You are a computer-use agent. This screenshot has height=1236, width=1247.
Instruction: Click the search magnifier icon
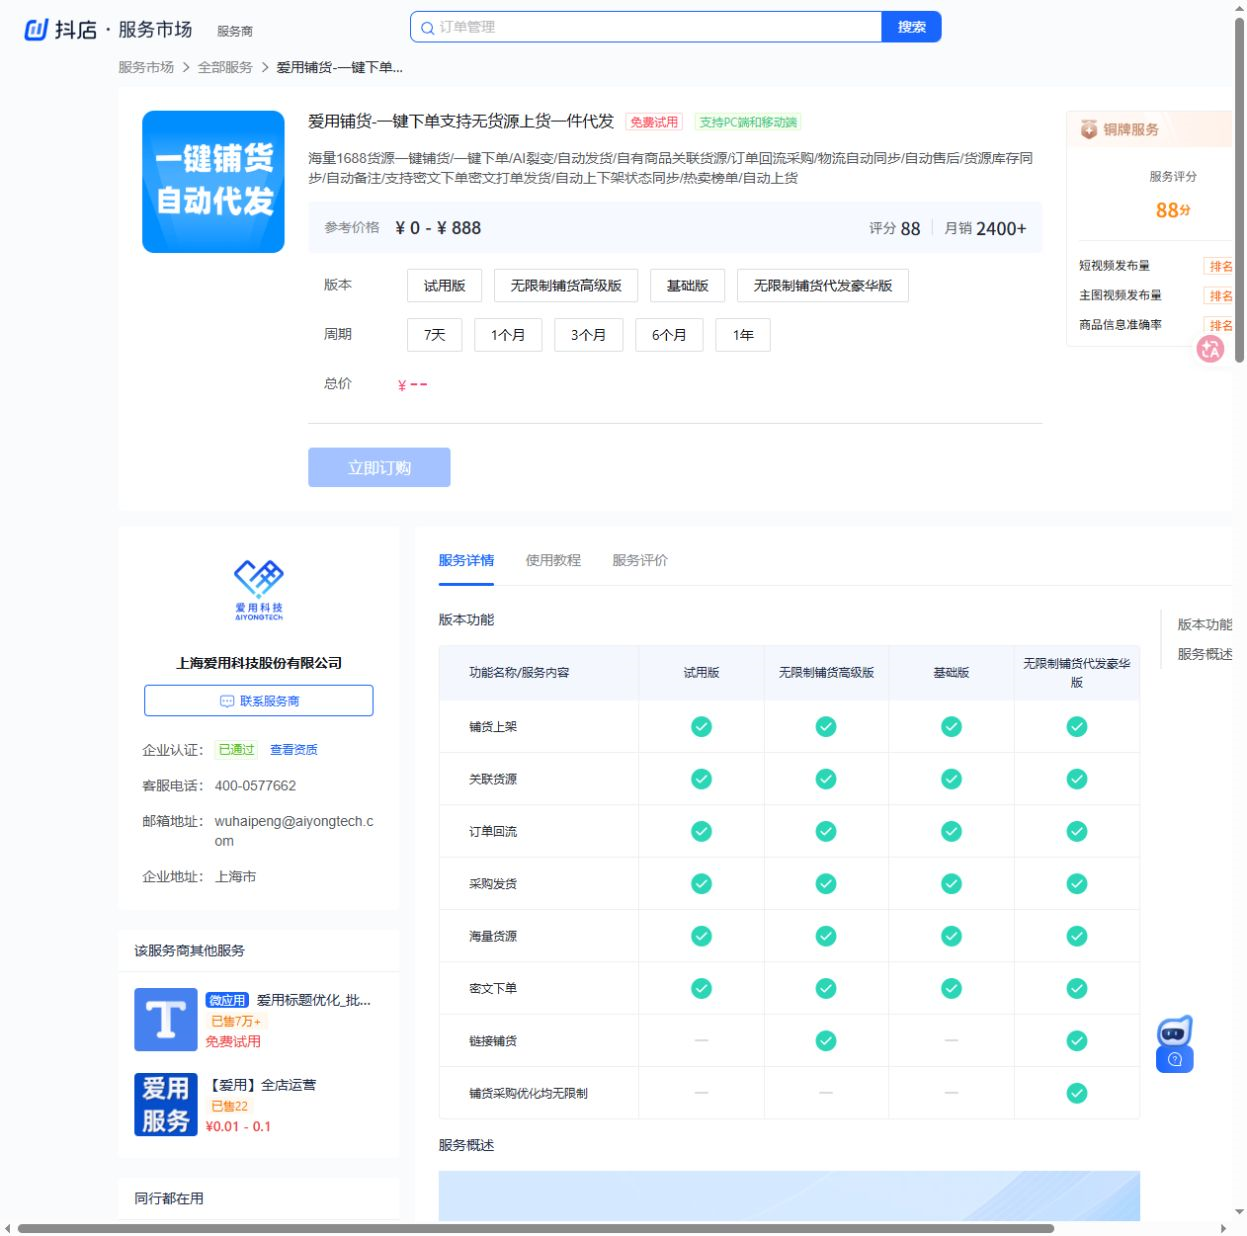pyautogui.click(x=427, y=28)
